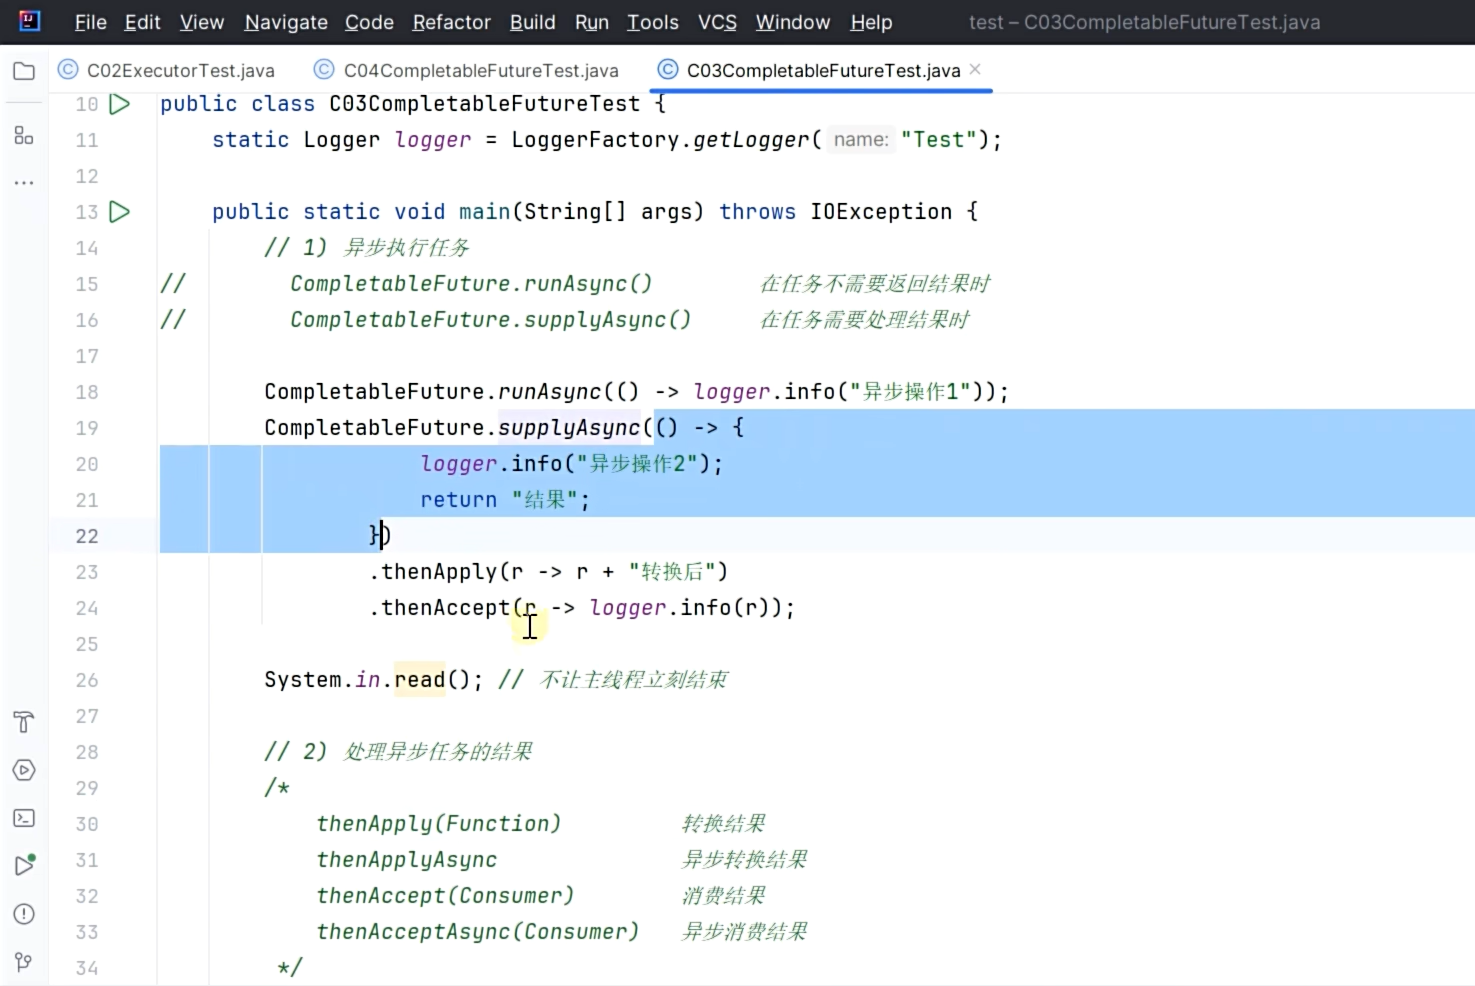Viewport: 1475px width, 986px height.
Task: Open the Tools menu
Action: coord(652,22)
